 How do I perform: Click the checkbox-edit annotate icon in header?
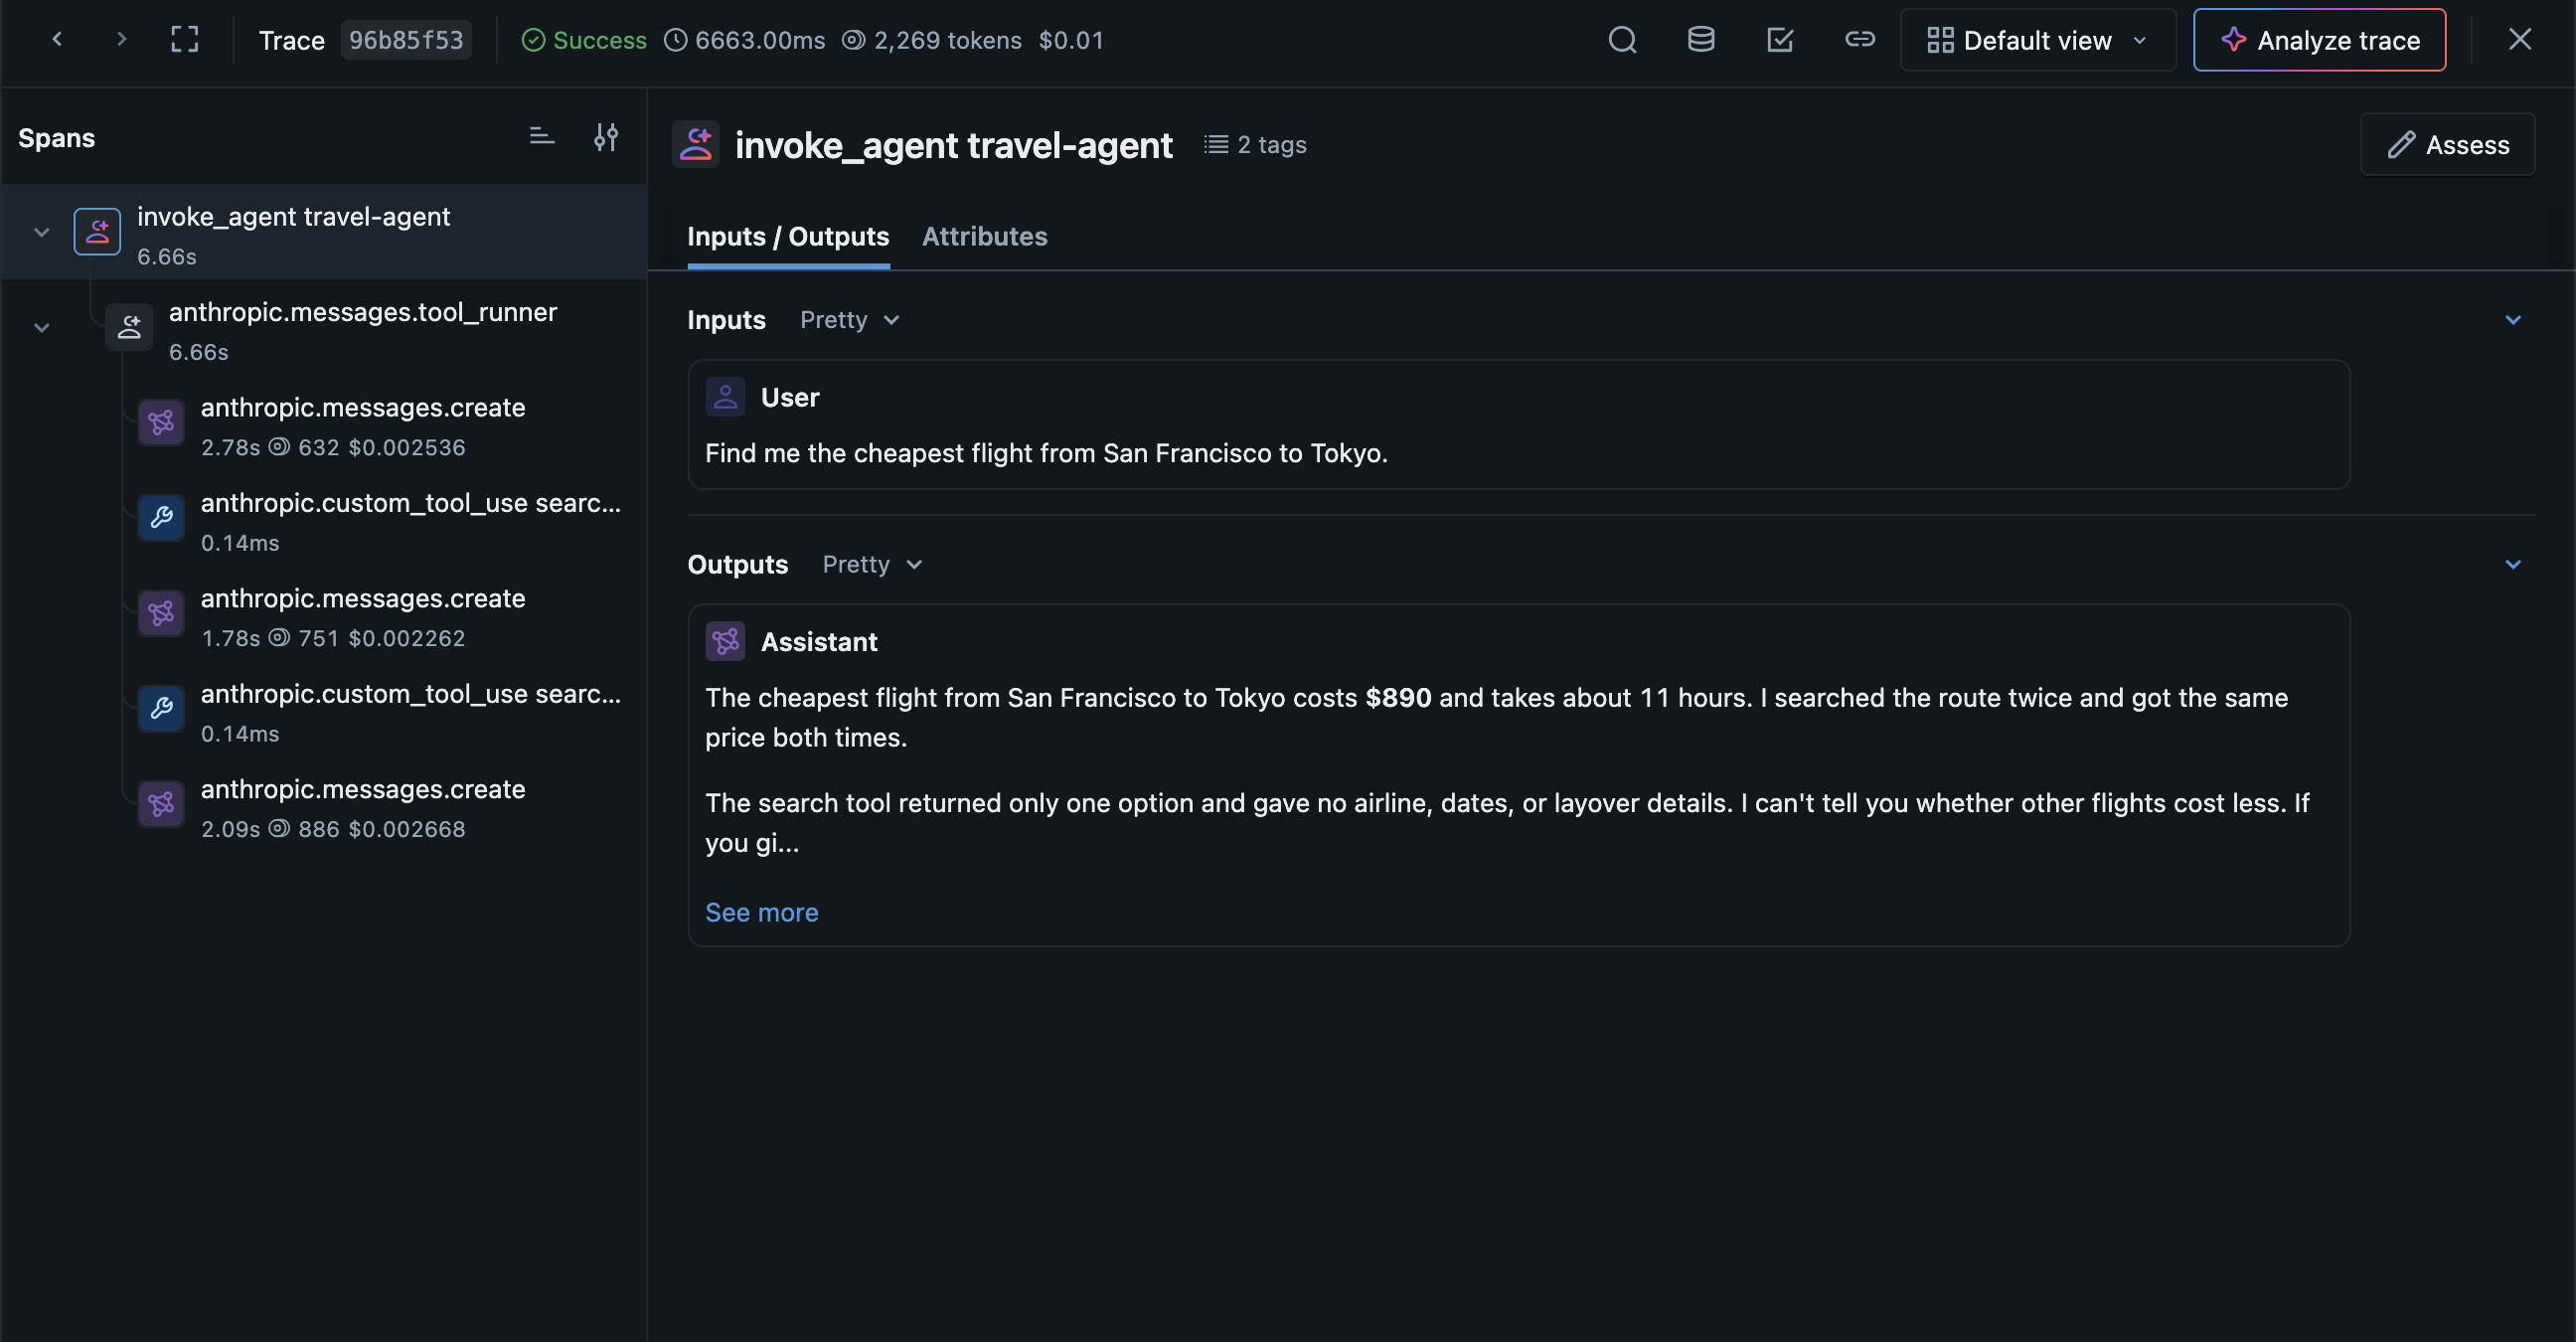tap(1780, 40)
